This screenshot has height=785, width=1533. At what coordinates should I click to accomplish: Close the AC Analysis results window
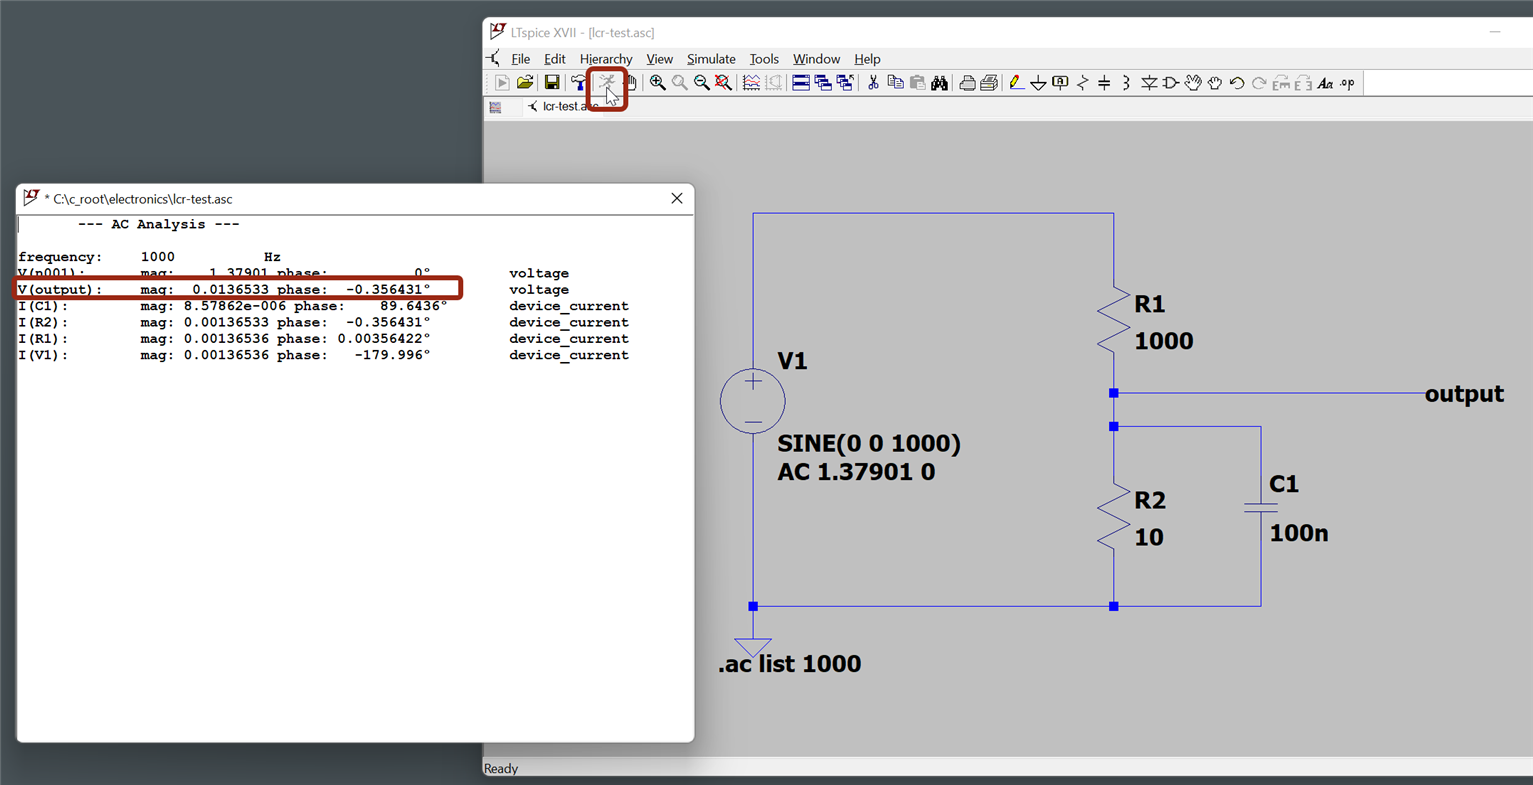(x=677, y=198)
